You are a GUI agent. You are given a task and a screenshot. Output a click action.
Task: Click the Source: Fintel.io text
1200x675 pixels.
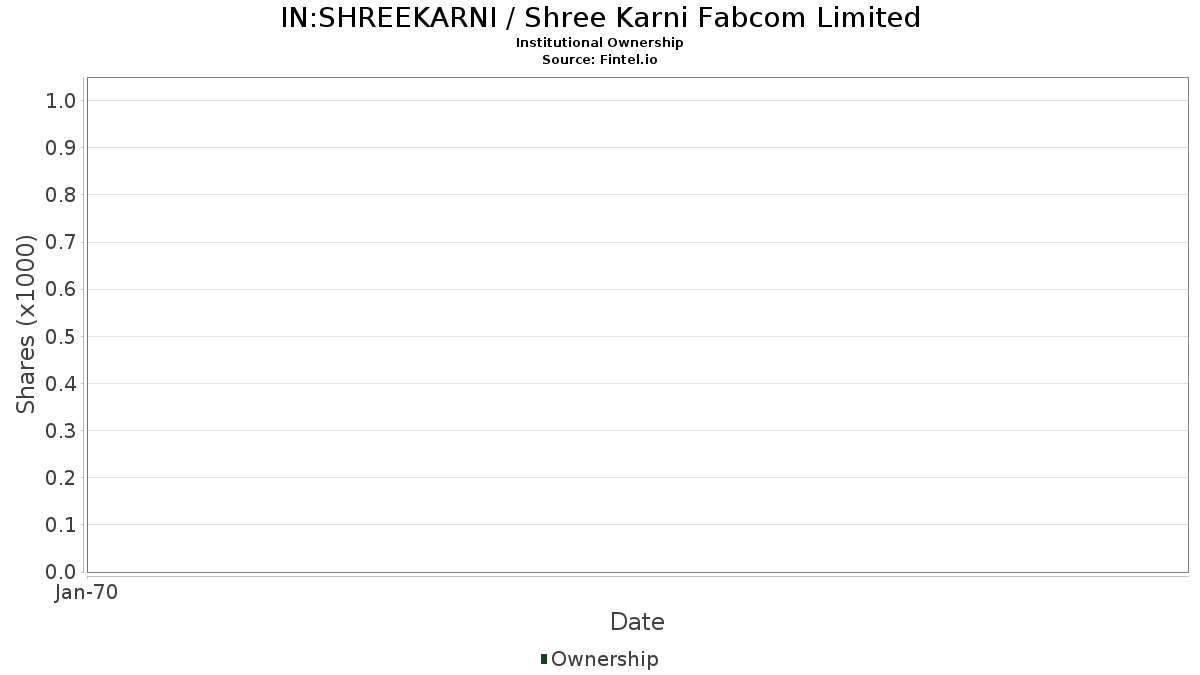click(x=599, y=60)
